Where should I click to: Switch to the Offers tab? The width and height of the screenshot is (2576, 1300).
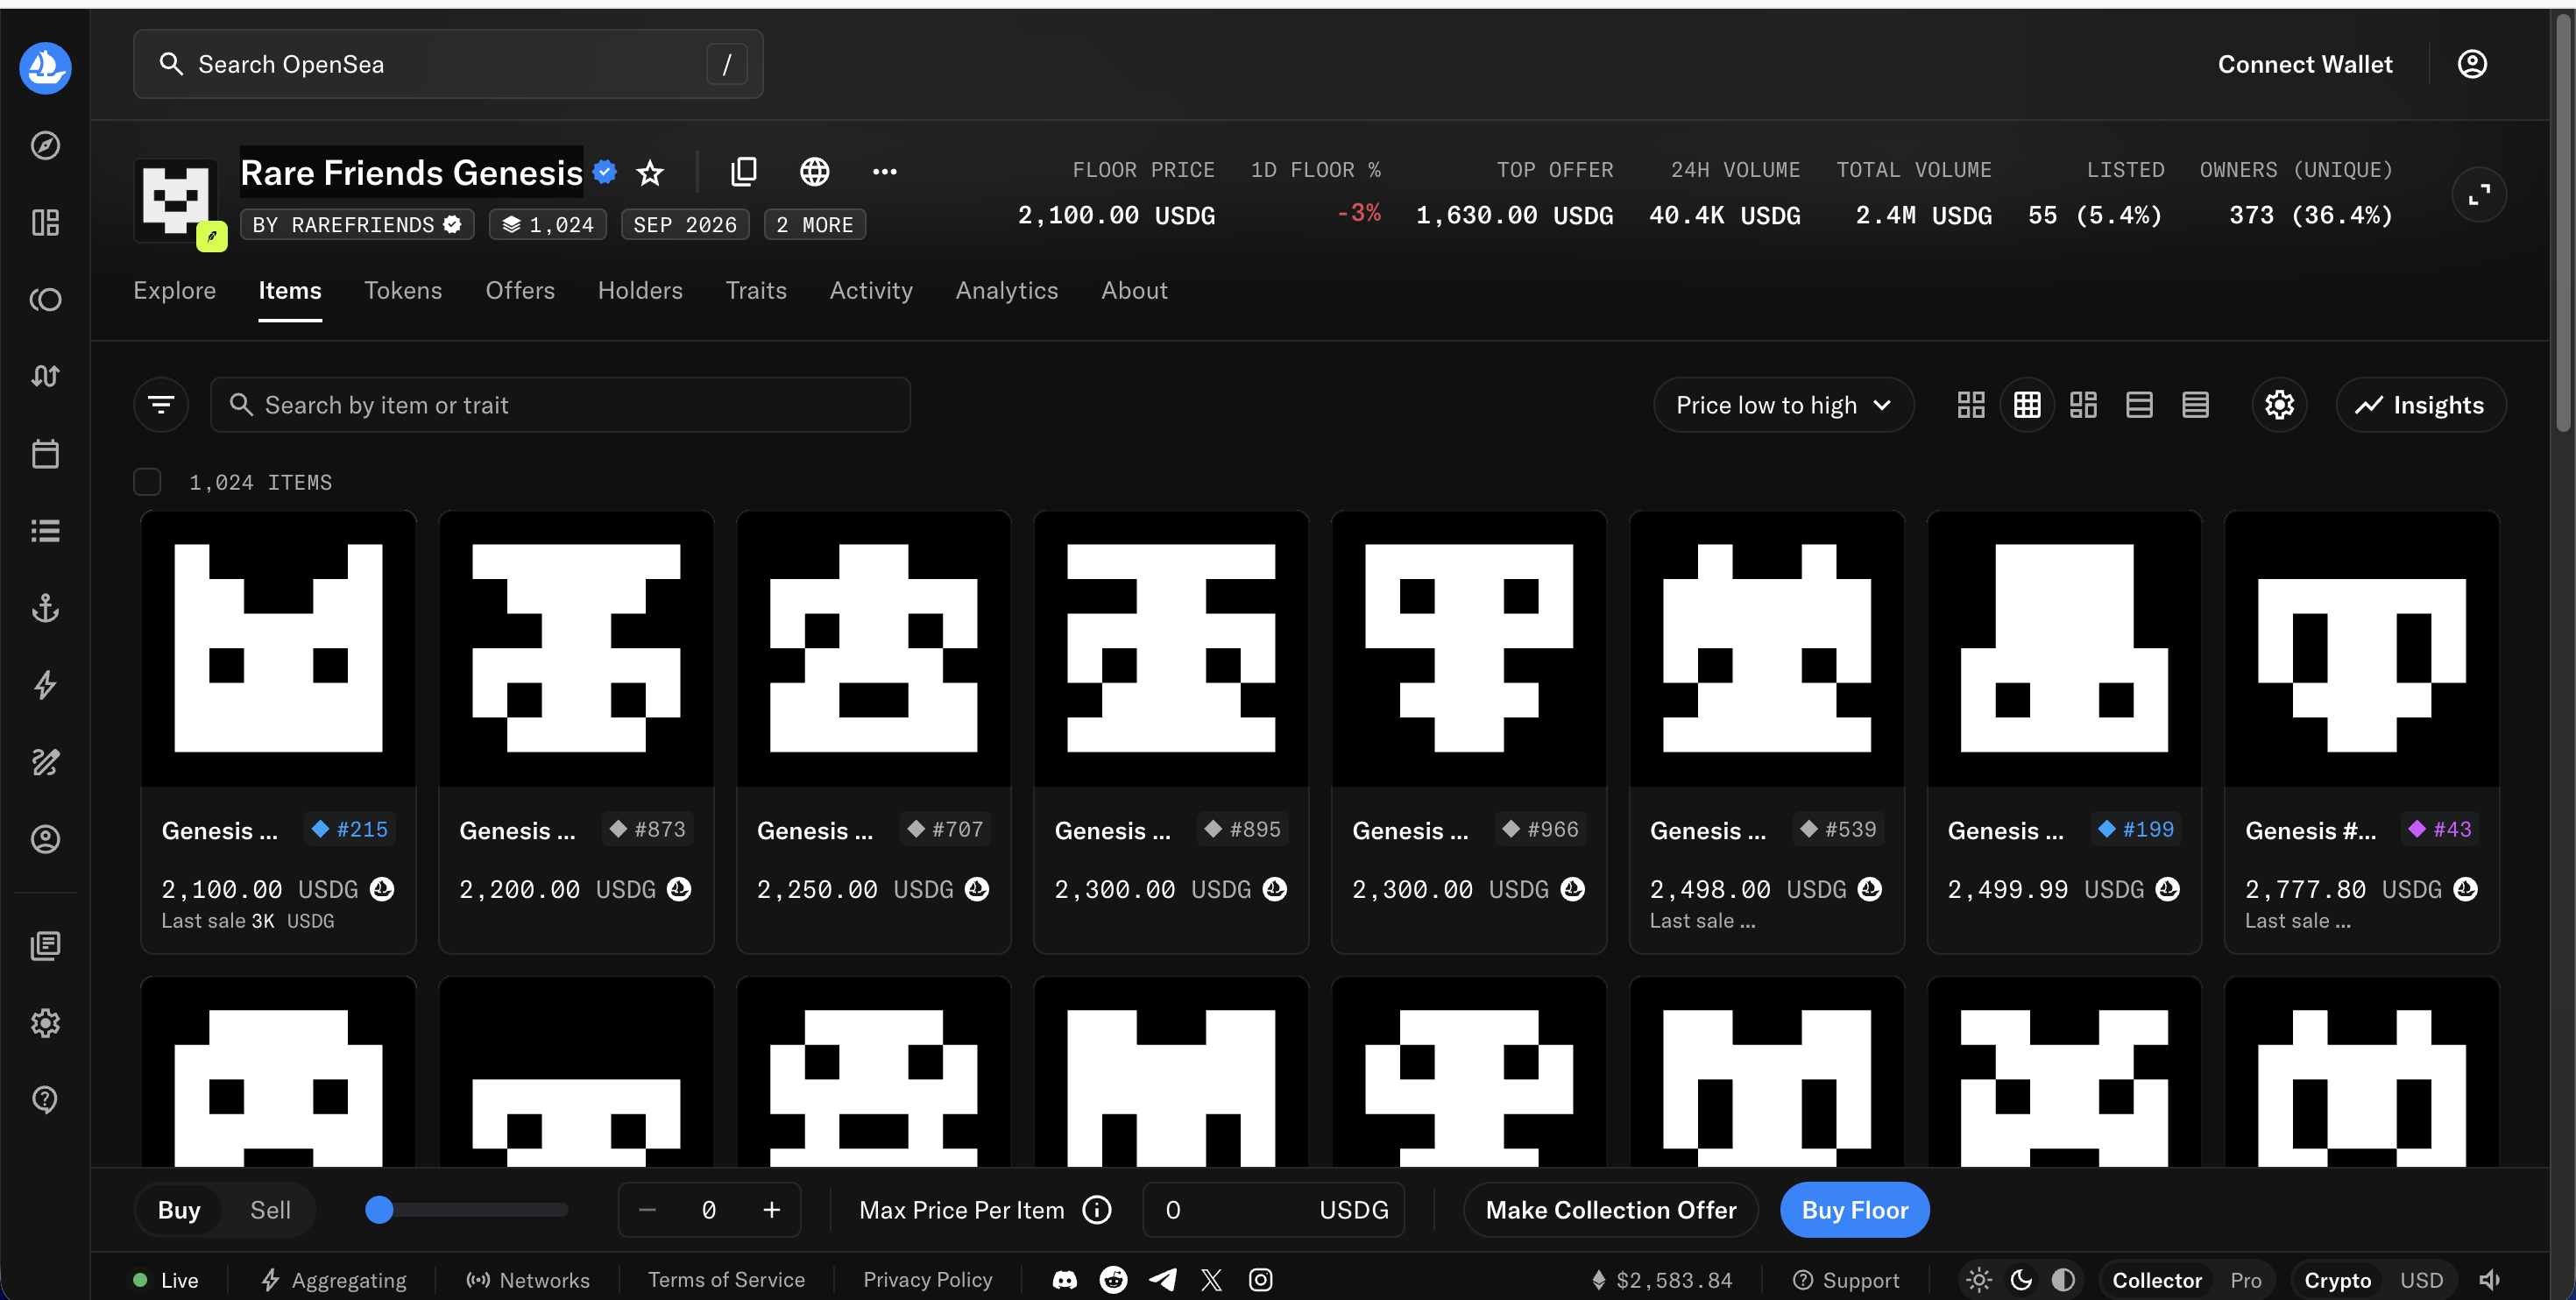click(520, 290)
